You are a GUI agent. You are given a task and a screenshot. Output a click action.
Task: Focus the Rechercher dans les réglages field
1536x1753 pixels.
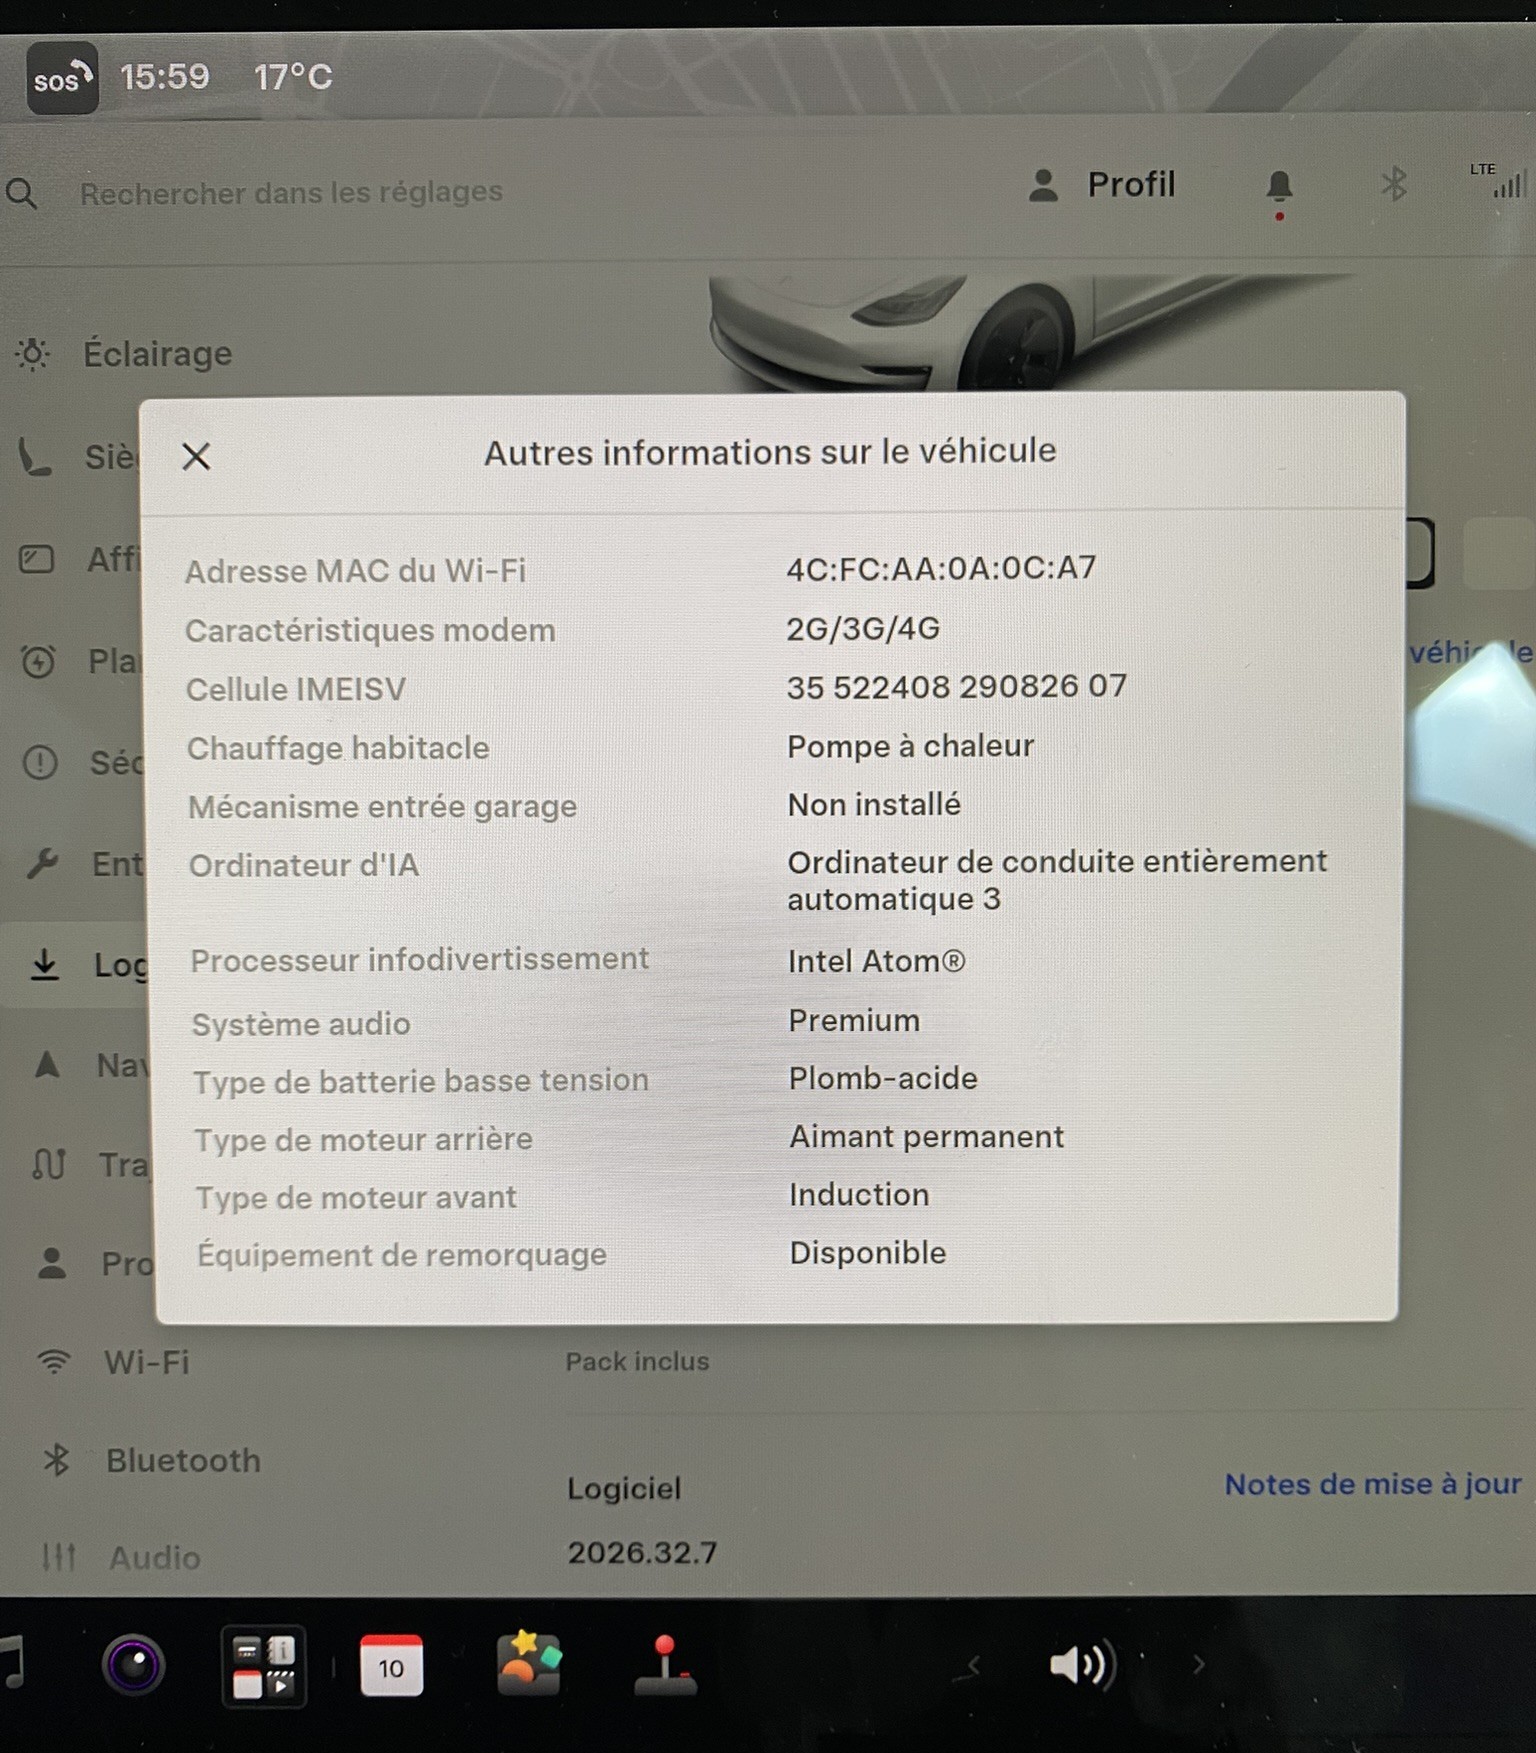coord(291,192)
